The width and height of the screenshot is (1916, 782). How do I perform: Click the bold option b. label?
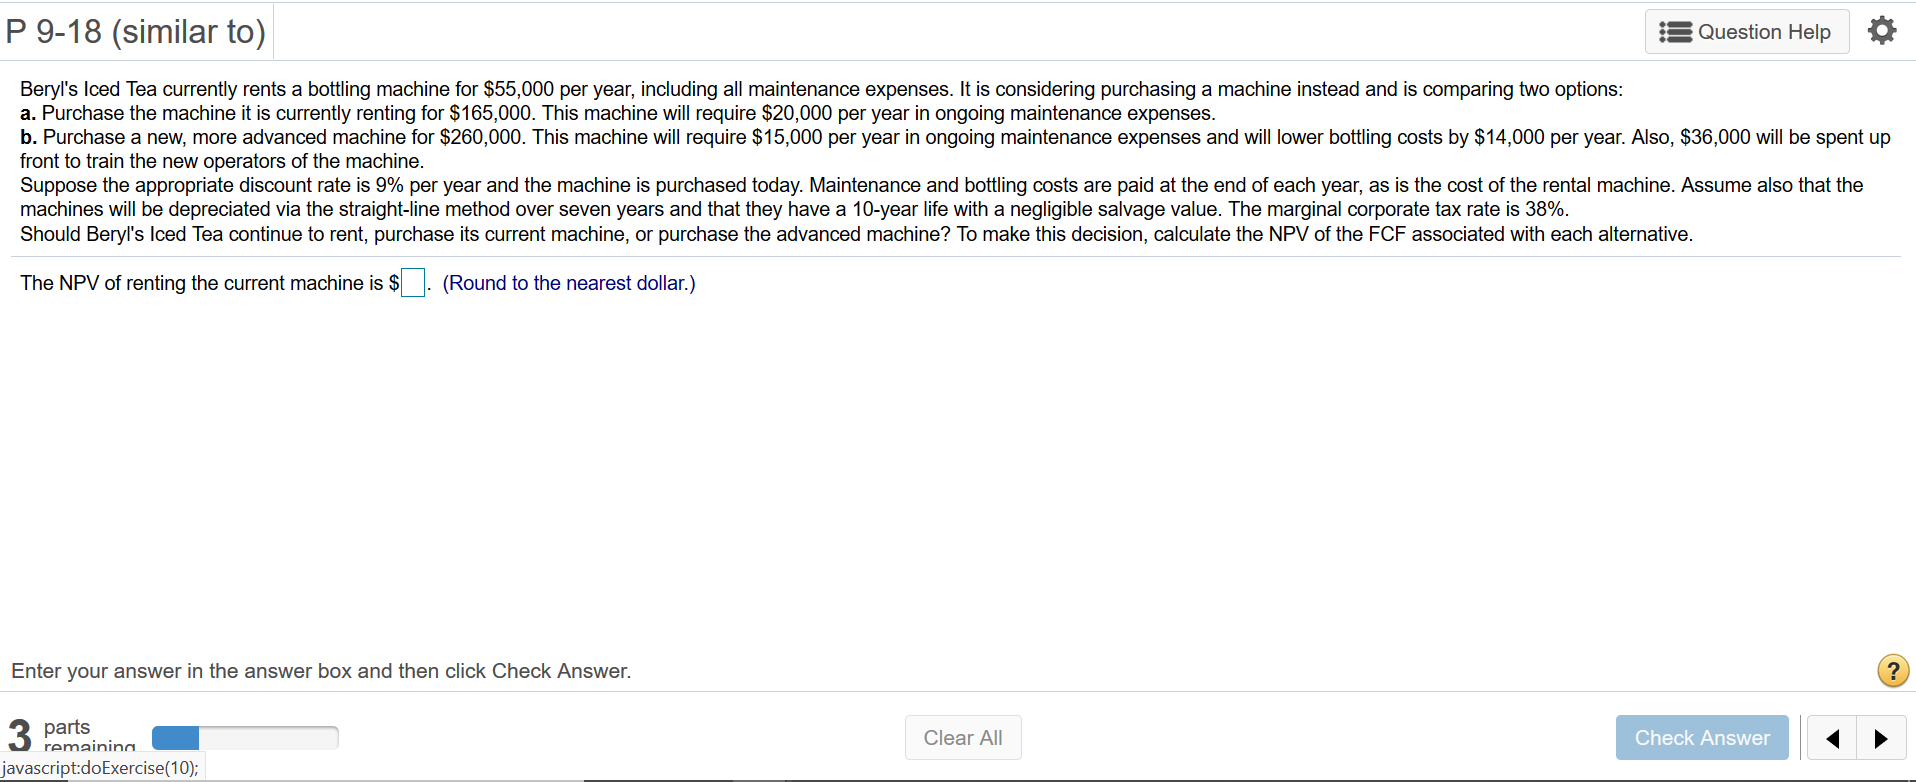(29, 137)
